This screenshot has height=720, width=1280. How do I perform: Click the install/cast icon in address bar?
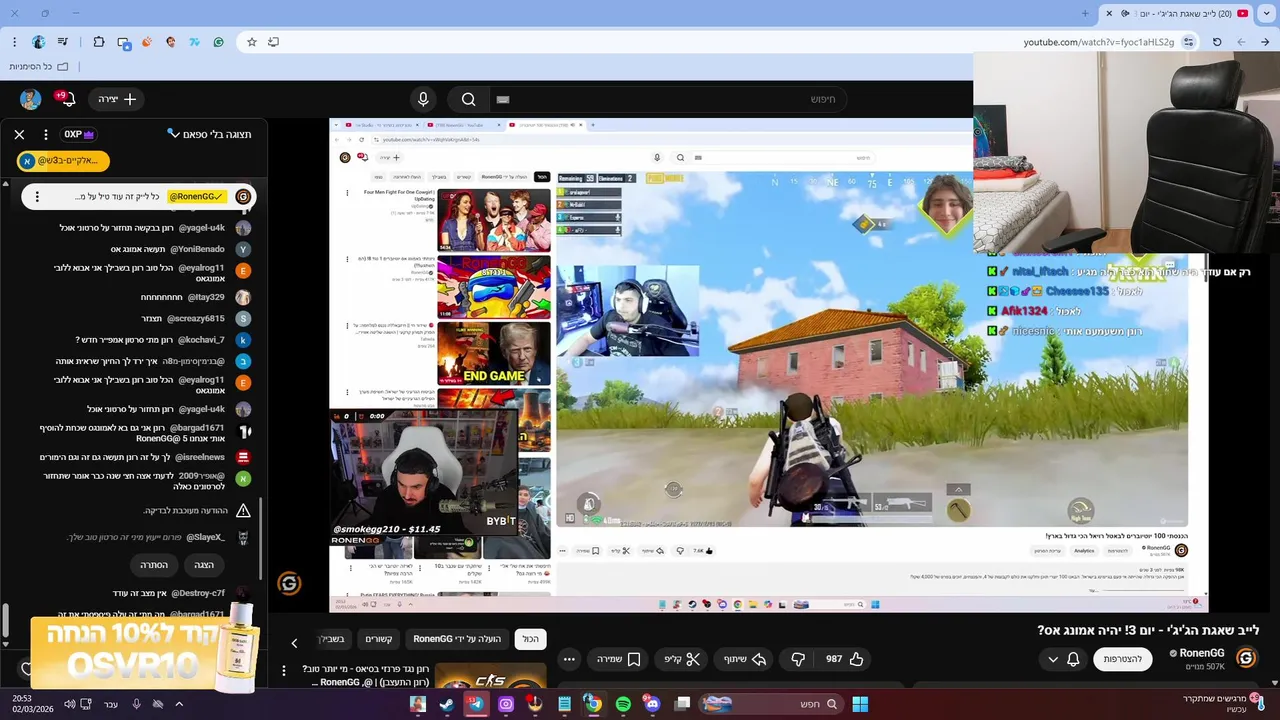click(273, 42)
